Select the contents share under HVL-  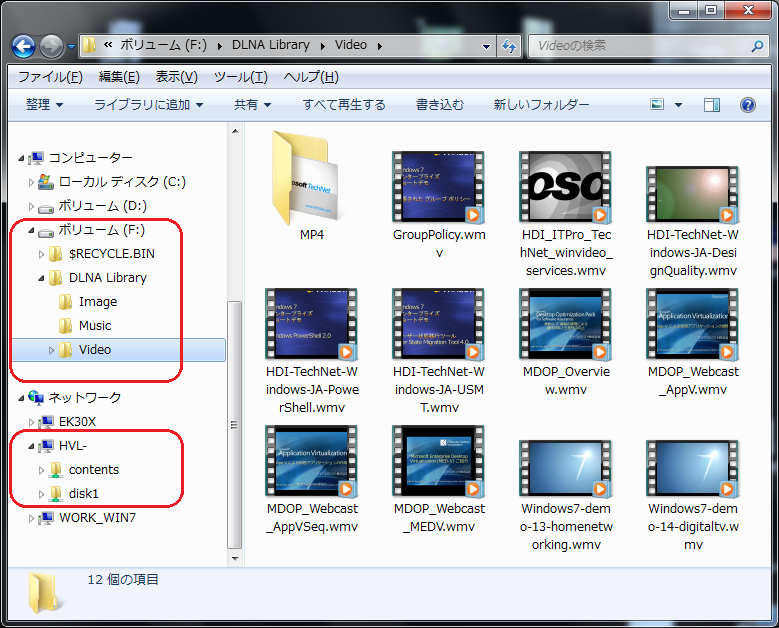(94, 470)
